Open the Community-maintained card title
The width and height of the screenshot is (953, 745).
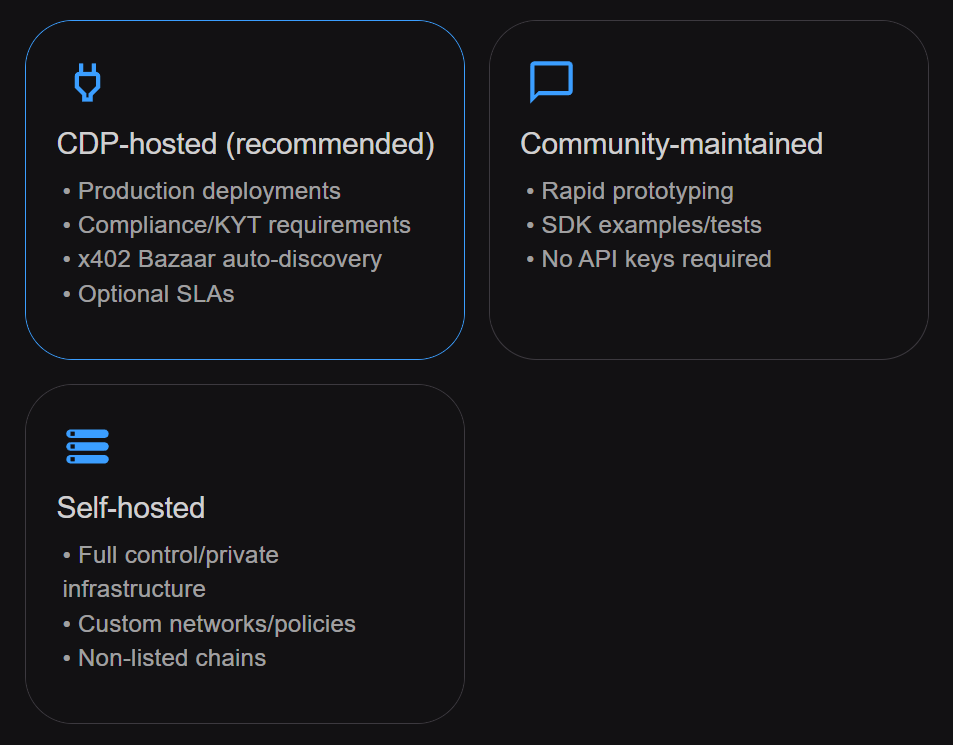point(671,144)
